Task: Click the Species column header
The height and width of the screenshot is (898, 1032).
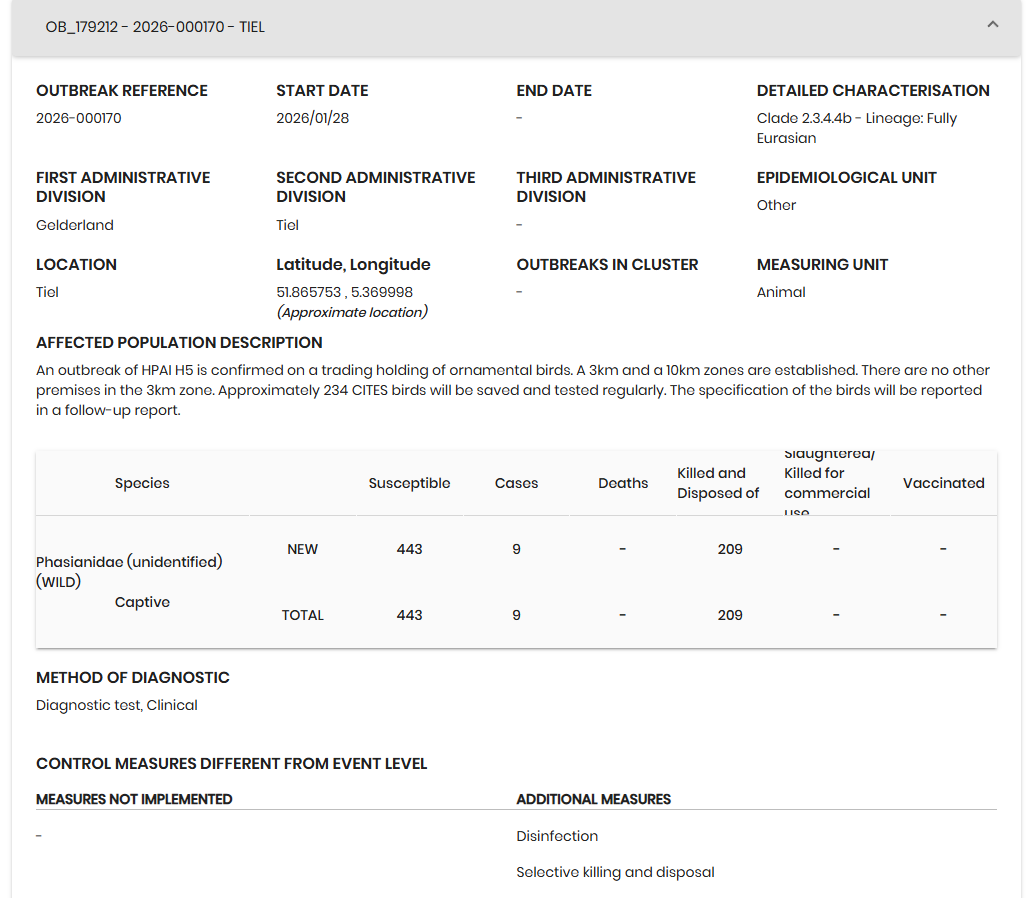Action: (x=142, y=483)
